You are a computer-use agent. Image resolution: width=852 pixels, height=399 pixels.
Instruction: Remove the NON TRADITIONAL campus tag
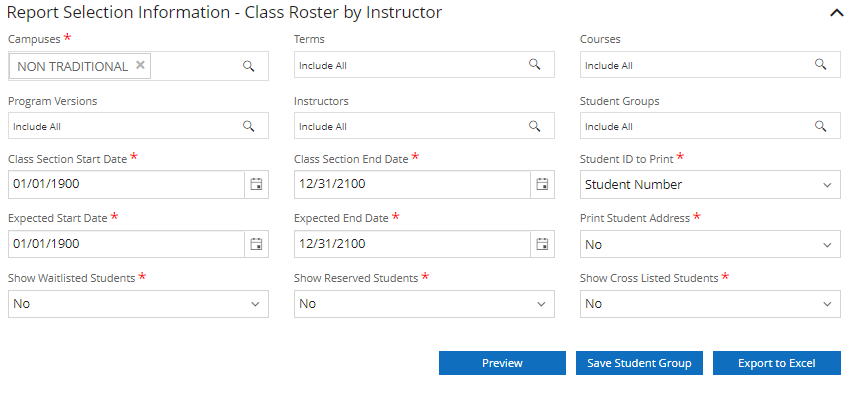tap(140, 65)
